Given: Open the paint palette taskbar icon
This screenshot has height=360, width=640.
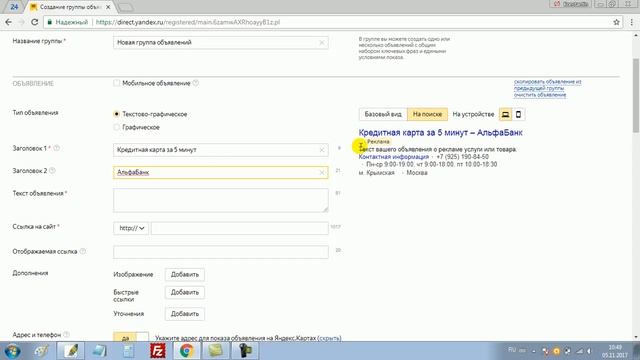Looking at the screenshot, I should [42, 351].
